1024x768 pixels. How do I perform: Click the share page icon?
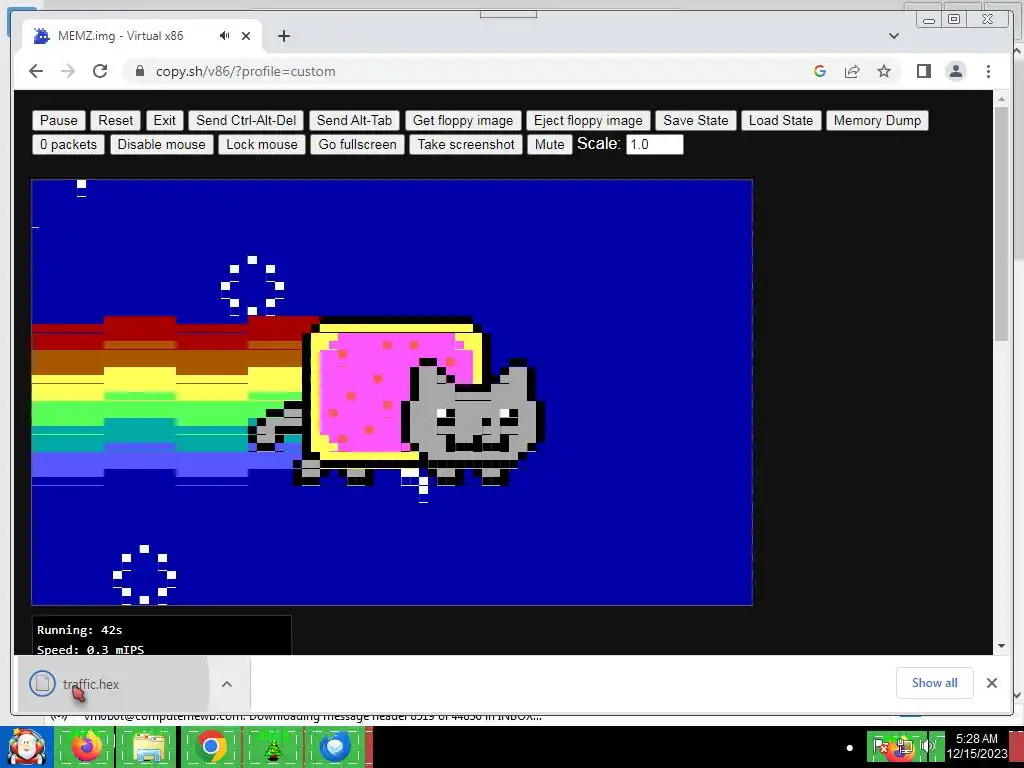coord(852,71)
